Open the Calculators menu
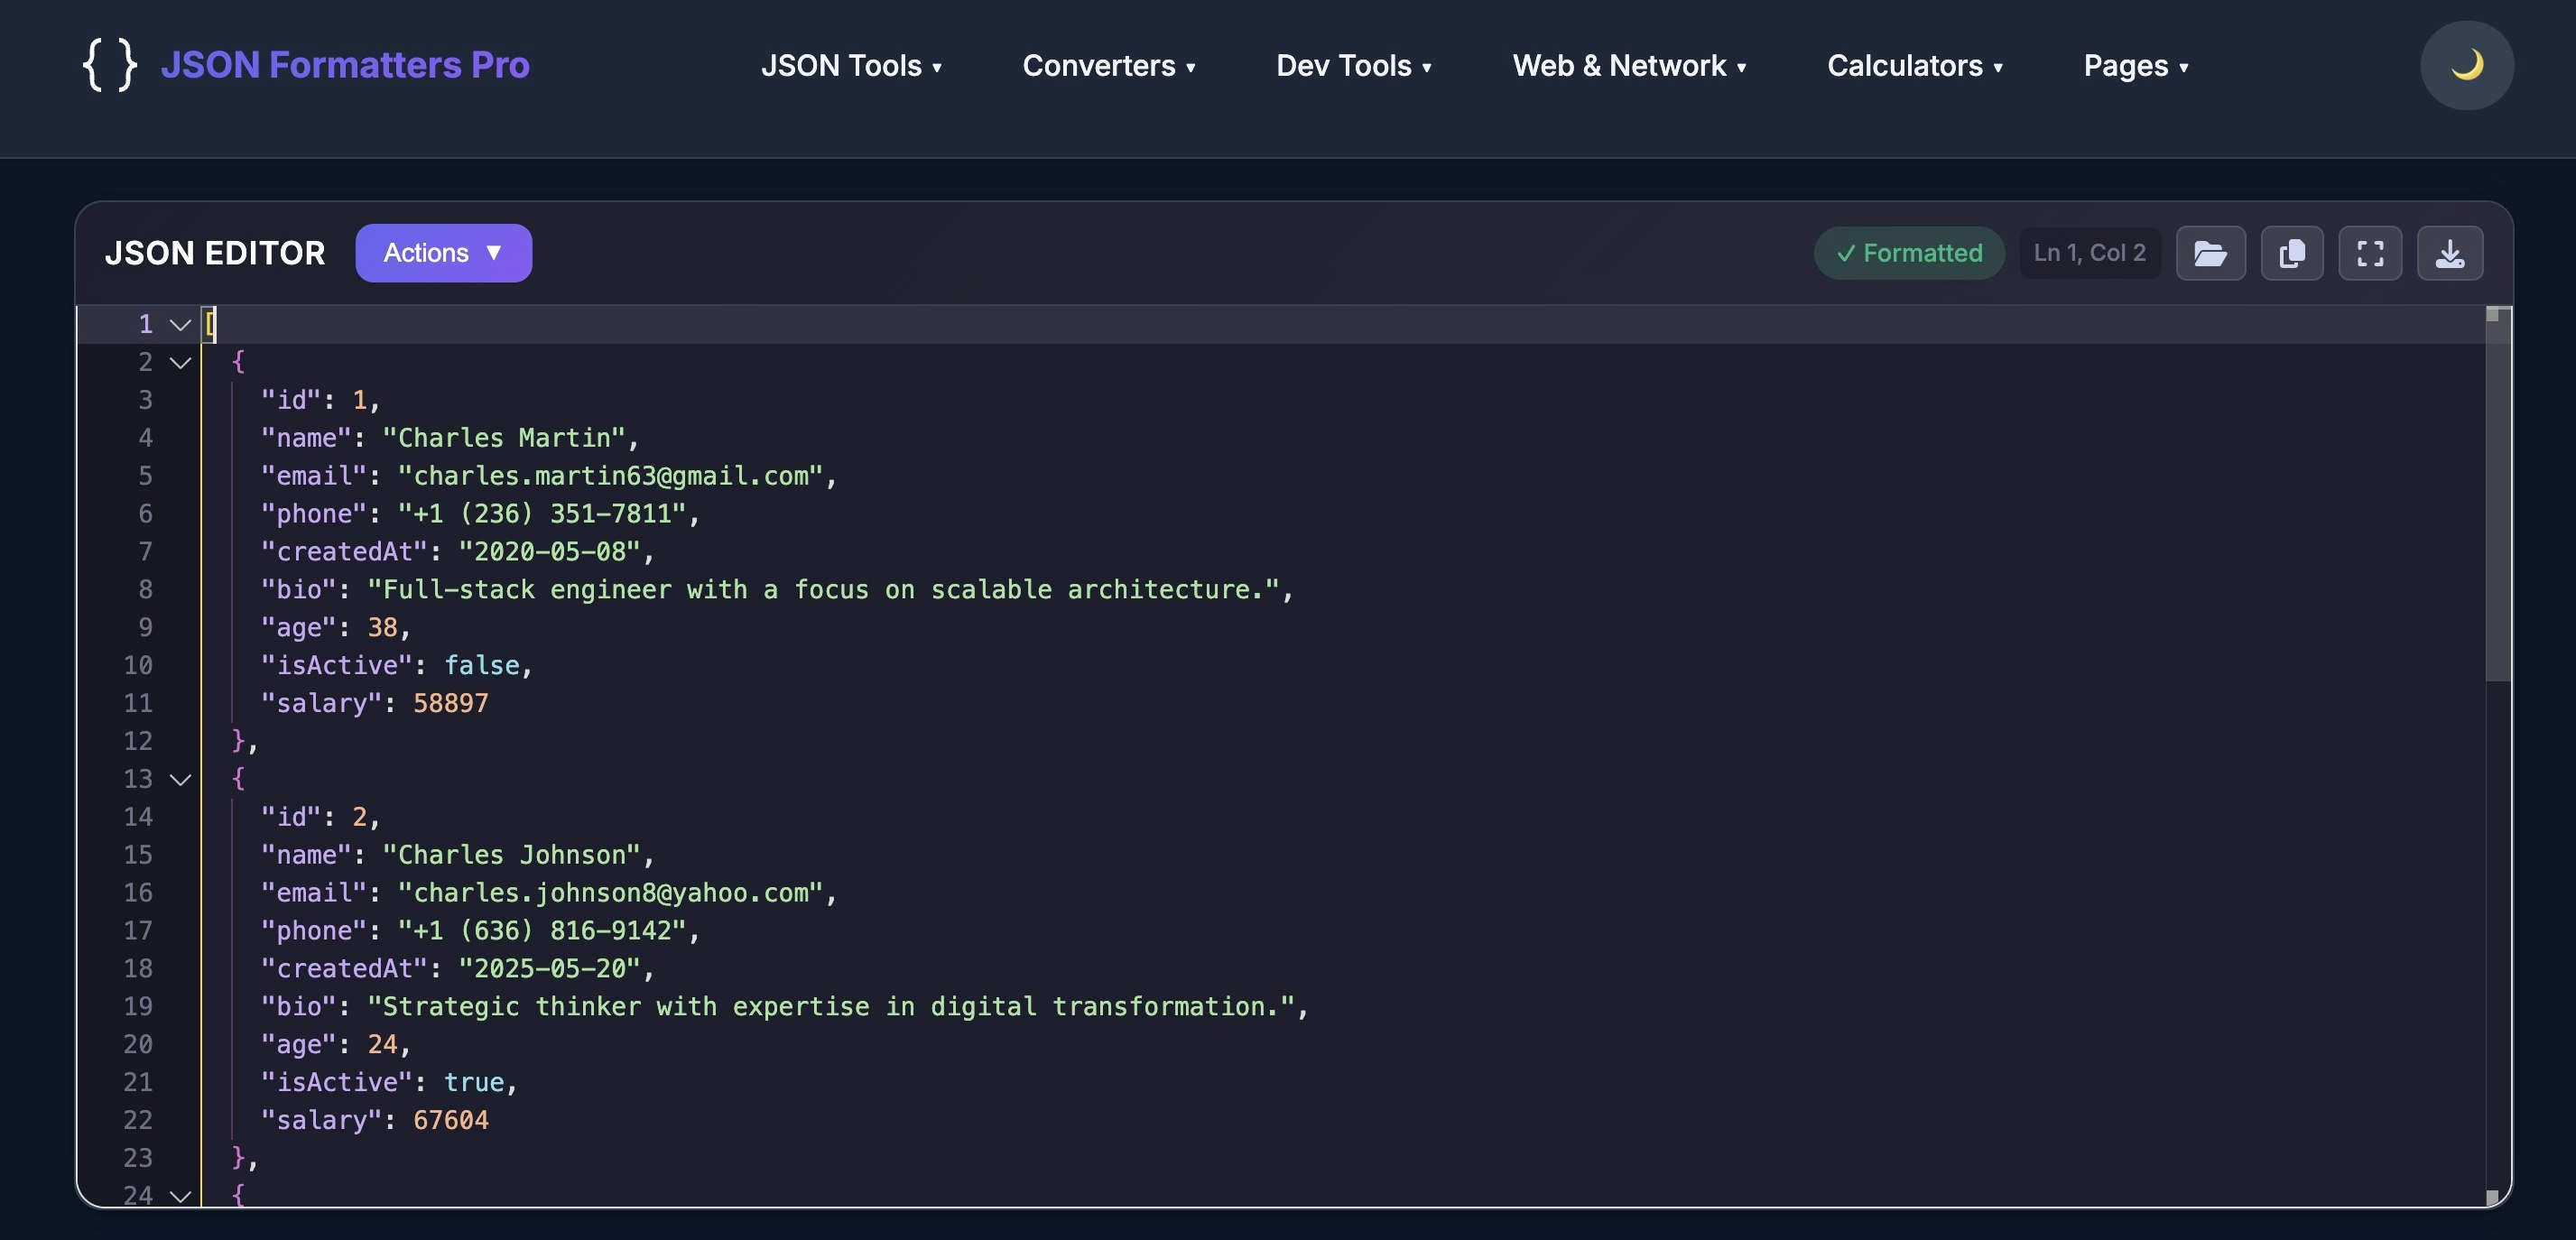Image resolution: width=2576 pixels, height=1240 pixels. tap(1914, 66)
